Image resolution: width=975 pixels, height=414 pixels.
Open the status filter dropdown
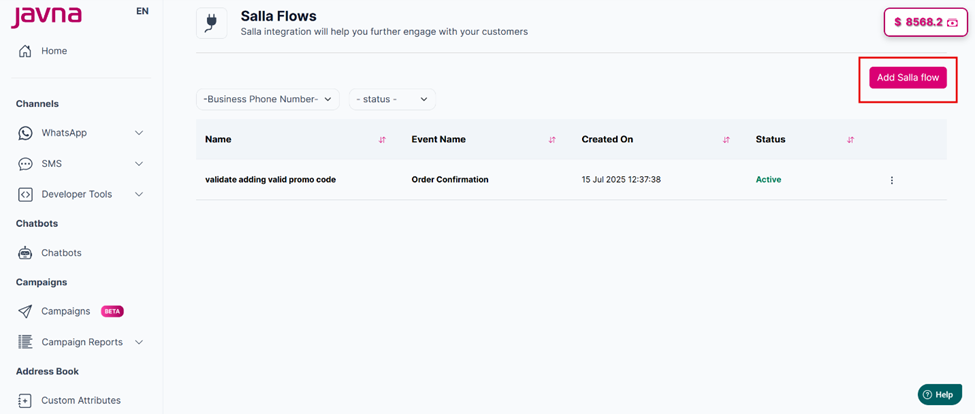(392, 99)
